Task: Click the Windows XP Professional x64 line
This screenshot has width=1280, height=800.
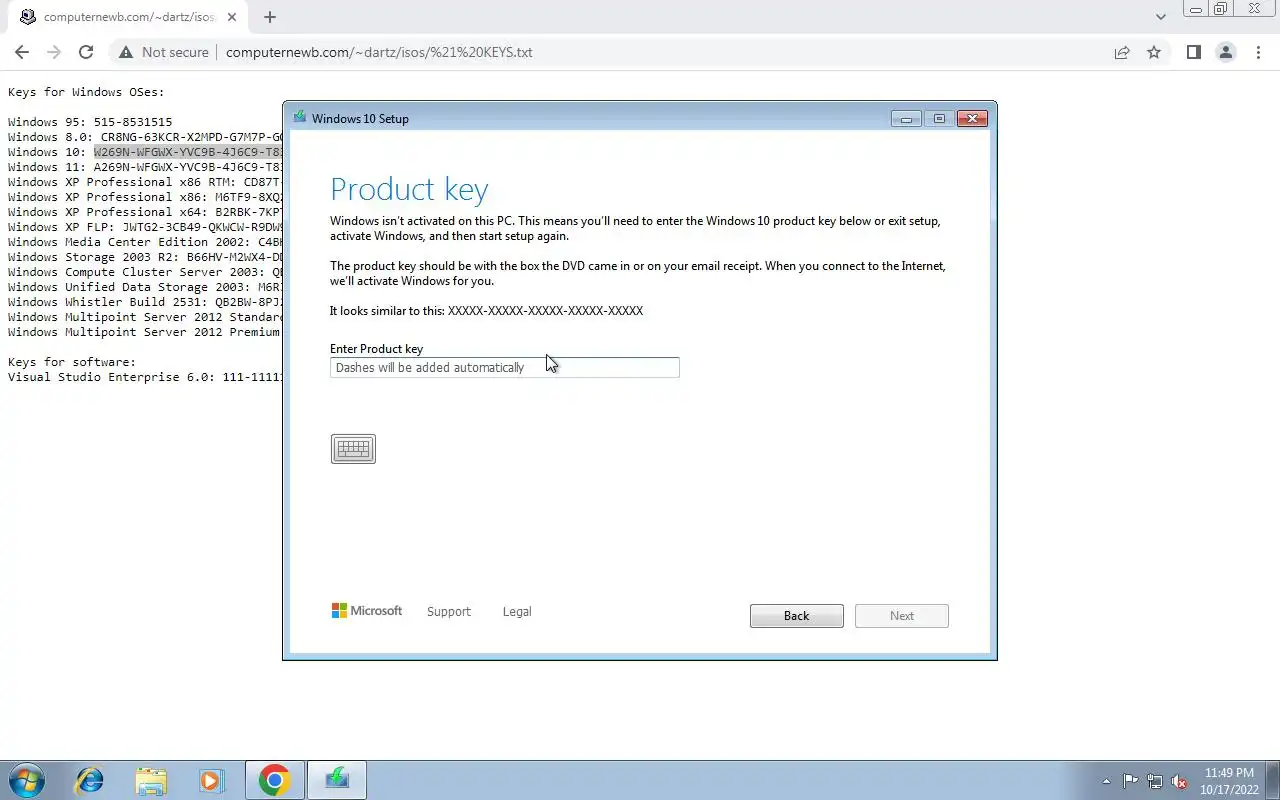Action: [x=145, y=212]
